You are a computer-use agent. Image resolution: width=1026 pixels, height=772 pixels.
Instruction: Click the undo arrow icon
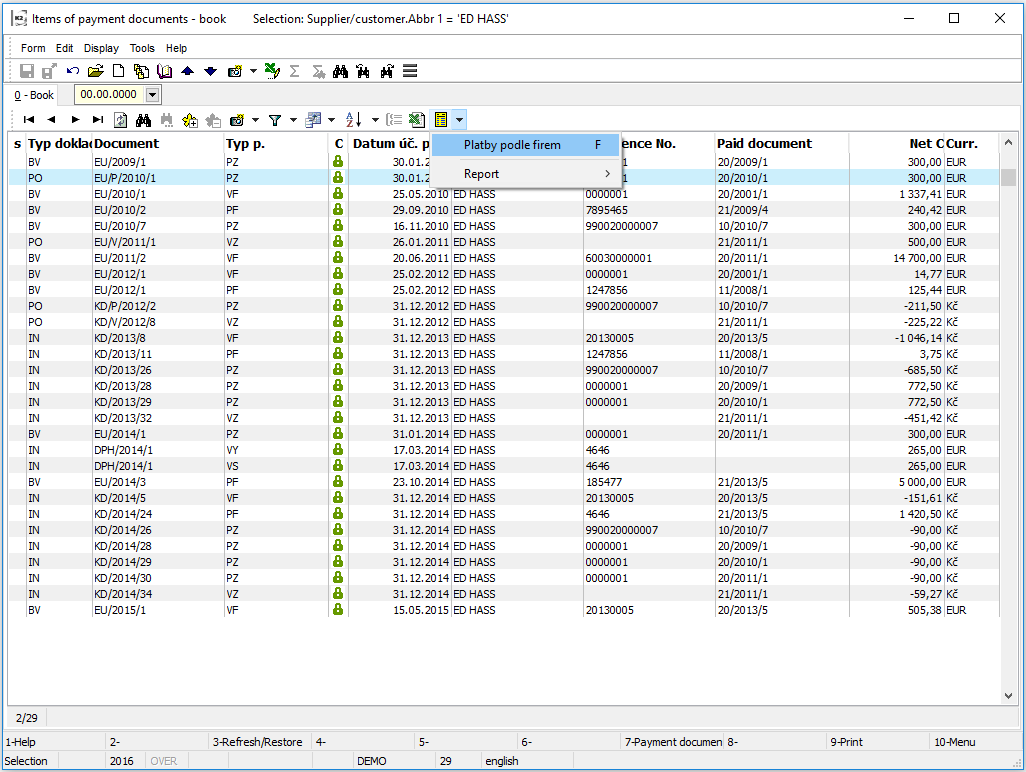[x=73, y=71]
